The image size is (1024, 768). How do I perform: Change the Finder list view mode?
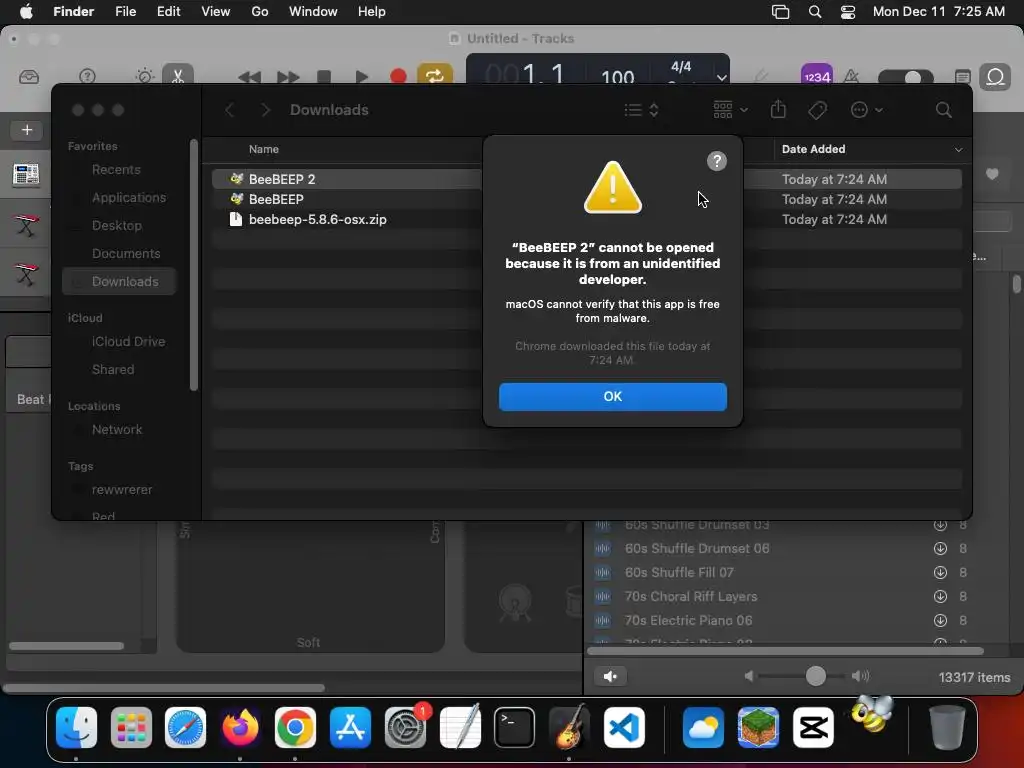click(641, 110)
